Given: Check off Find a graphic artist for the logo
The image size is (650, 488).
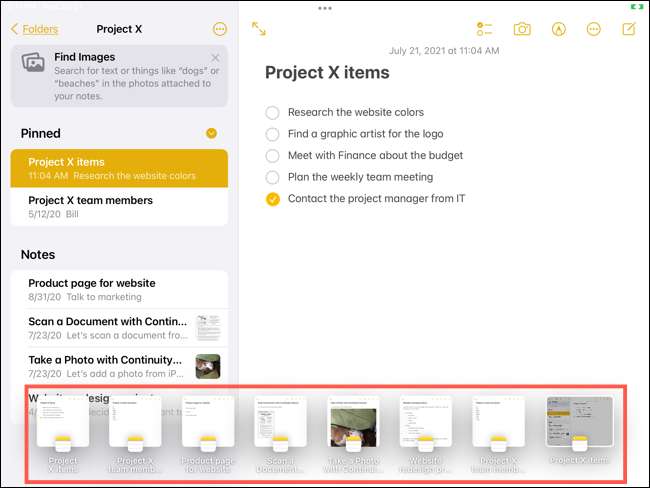Looking at the screenshot, I should pyautogui.click(x=273, y=134).
